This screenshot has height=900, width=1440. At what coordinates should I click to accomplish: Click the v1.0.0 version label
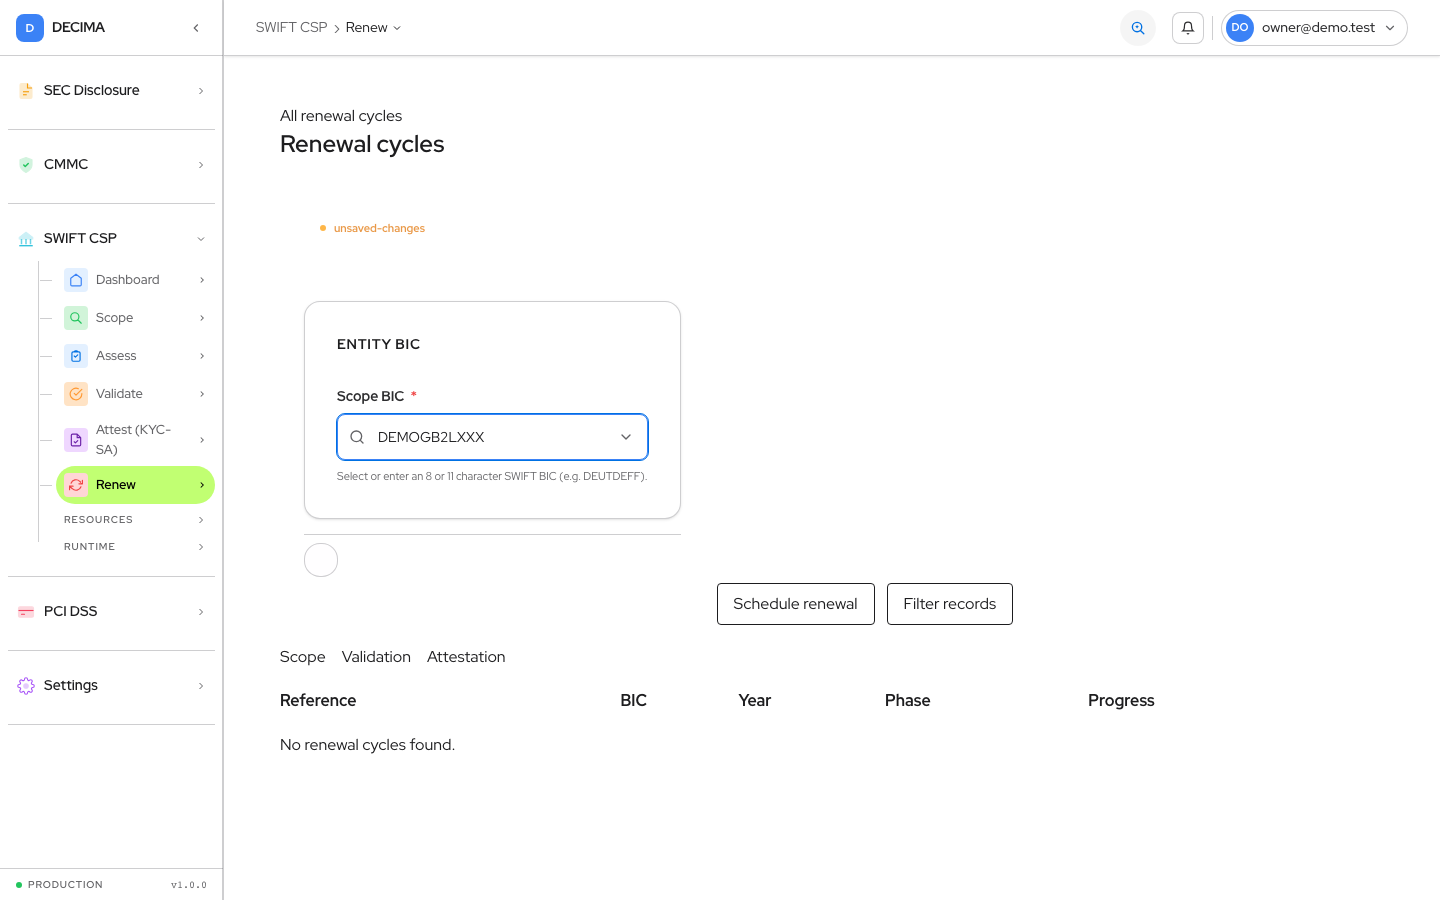189,885
